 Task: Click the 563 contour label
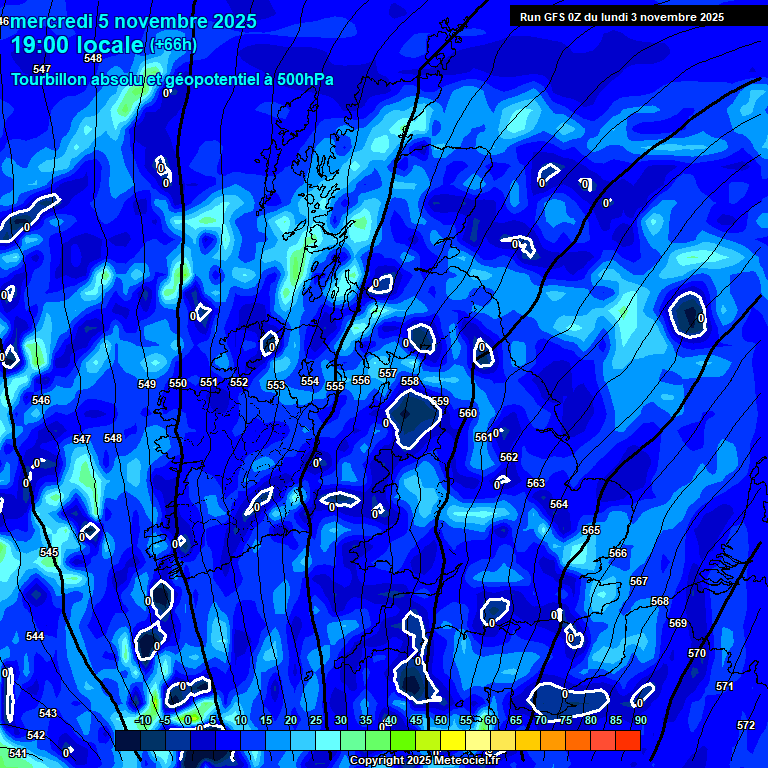[x=536, y=483]
